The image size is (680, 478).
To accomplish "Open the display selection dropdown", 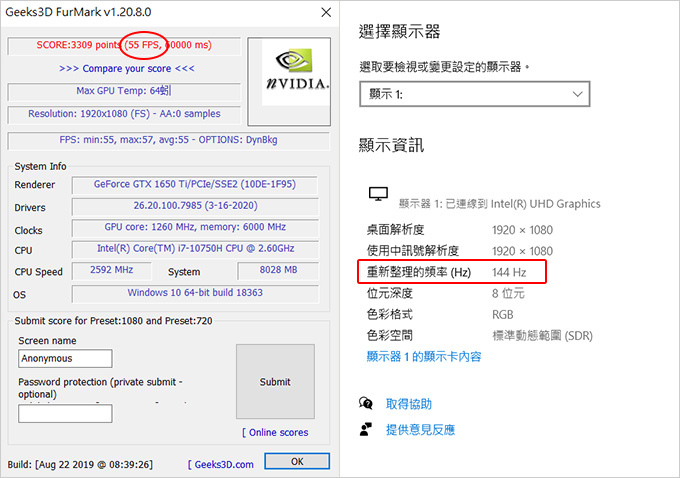I will pyautogui.click(x=474, y=94).
